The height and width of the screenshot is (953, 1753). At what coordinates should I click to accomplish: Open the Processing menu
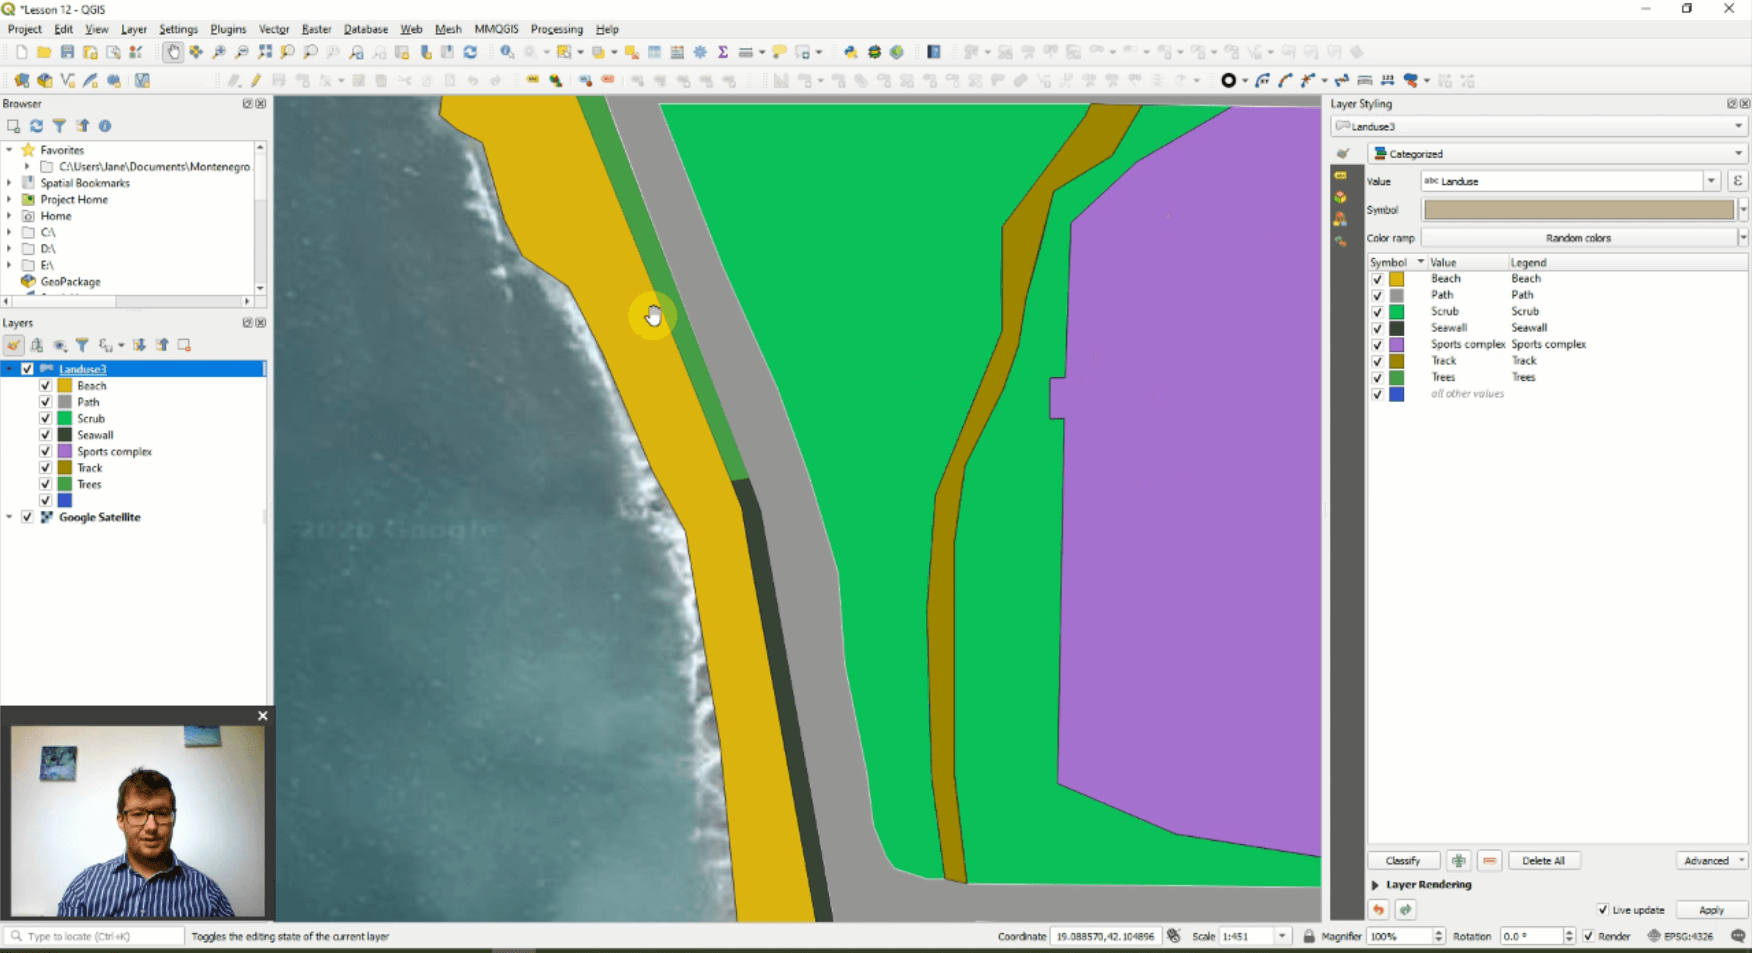(x=556, y=29)
